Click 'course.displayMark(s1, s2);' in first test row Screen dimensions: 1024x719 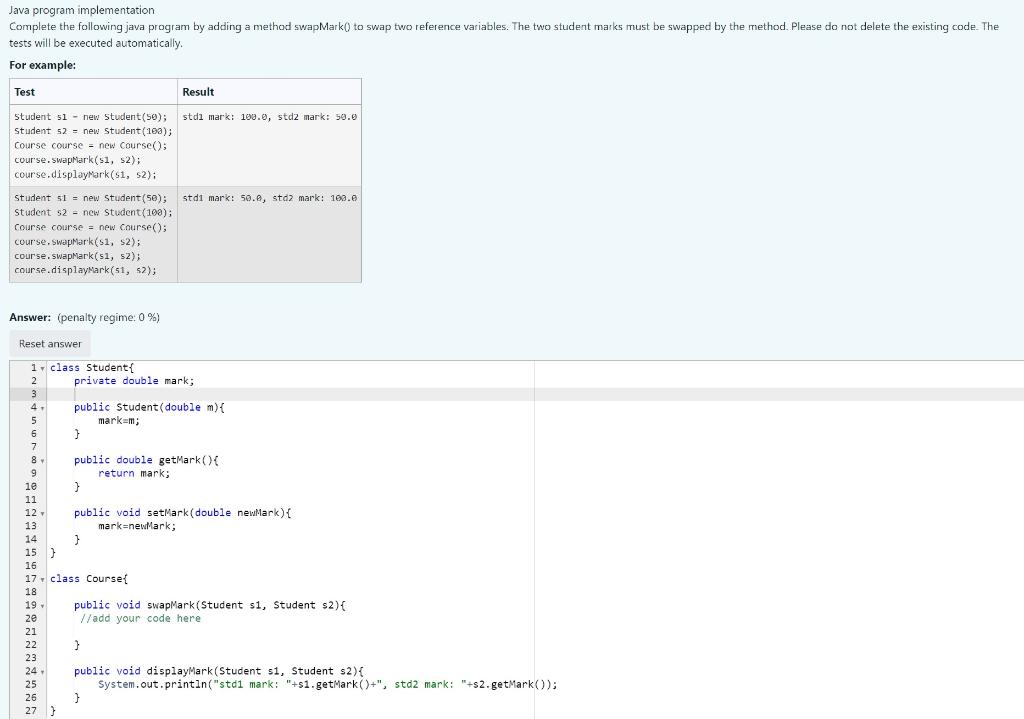(86, 174)
